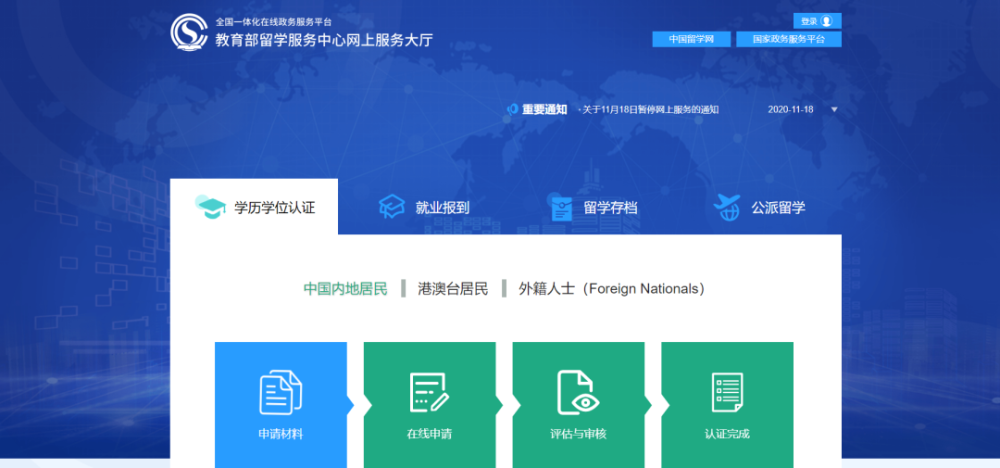The width and height of the screenshot is (1000, 468).
Task: Click the graduation cap icon for 学历学位认证
Action: coord(210,207)
